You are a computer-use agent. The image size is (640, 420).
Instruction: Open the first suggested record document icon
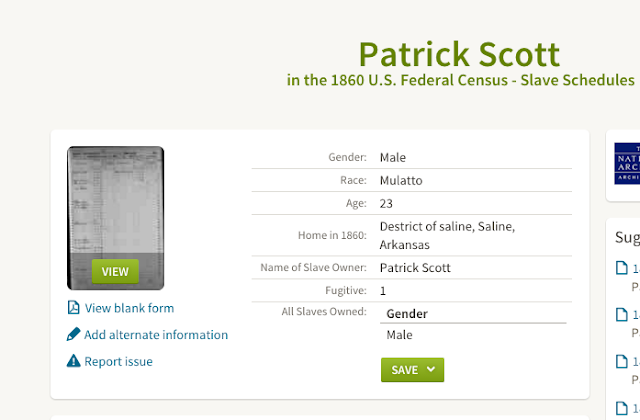click(x=621, y=268)
